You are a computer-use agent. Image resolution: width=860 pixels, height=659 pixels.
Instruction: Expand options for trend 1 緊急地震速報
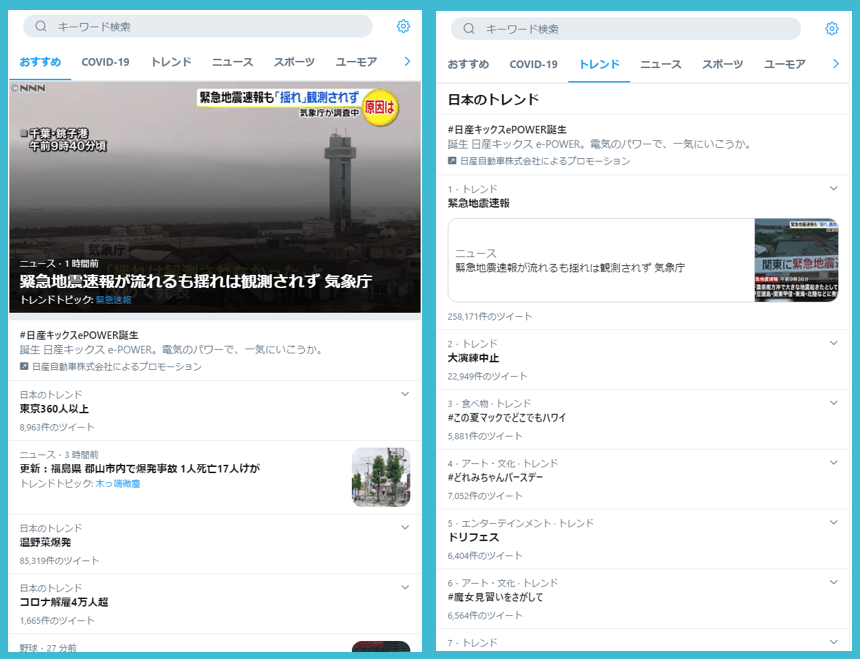point(834,189)
